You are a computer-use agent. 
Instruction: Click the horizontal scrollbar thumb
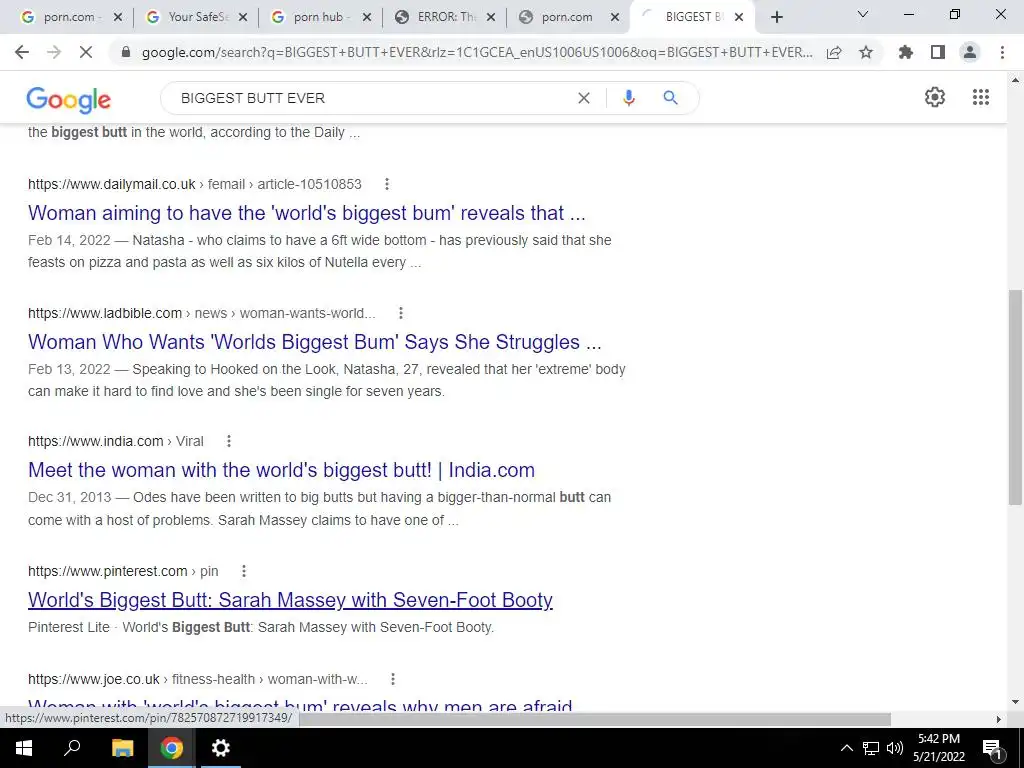point(594,720)
